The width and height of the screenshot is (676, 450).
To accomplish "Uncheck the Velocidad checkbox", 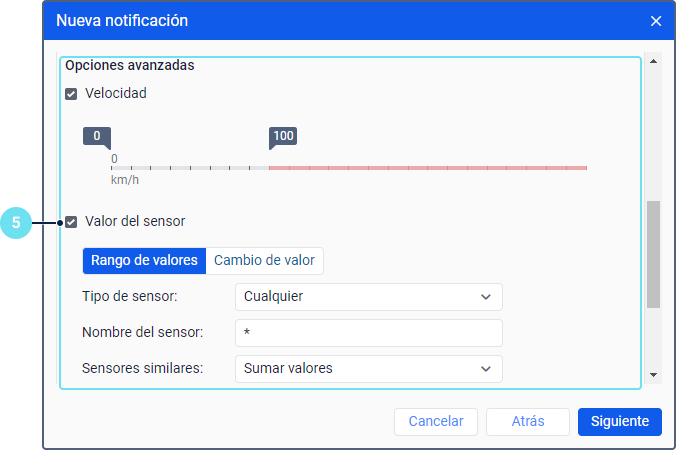I will tap(71, 94).
